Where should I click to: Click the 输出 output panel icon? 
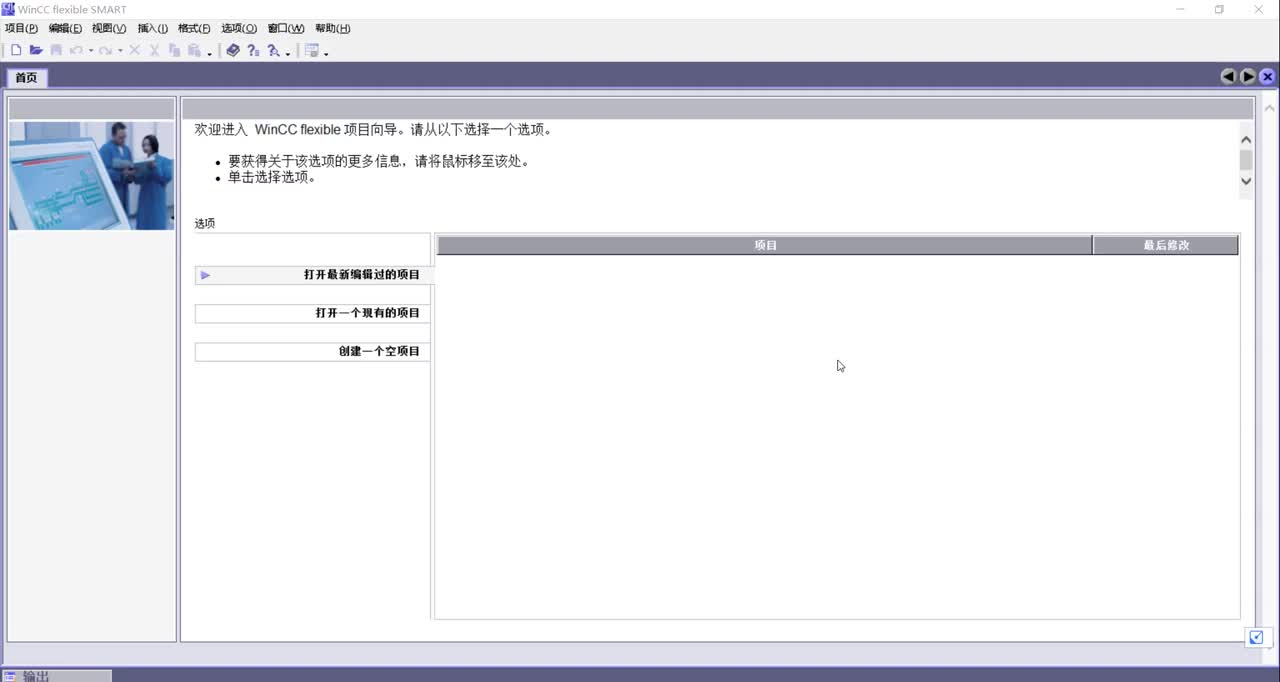point(10,676)
